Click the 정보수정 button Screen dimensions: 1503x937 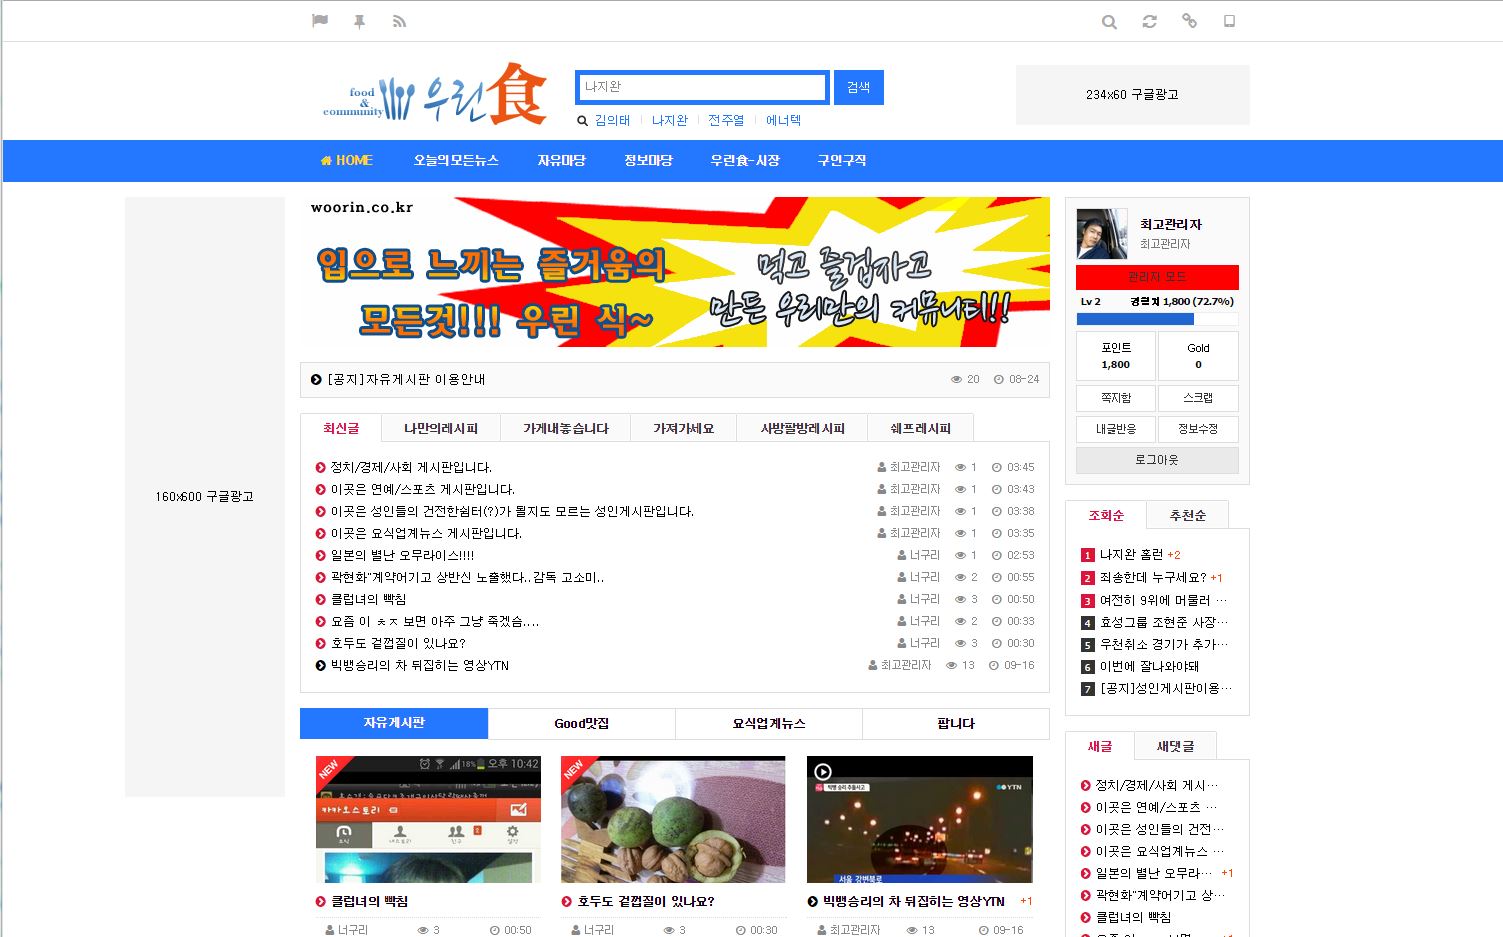[x=1198, y=429]
